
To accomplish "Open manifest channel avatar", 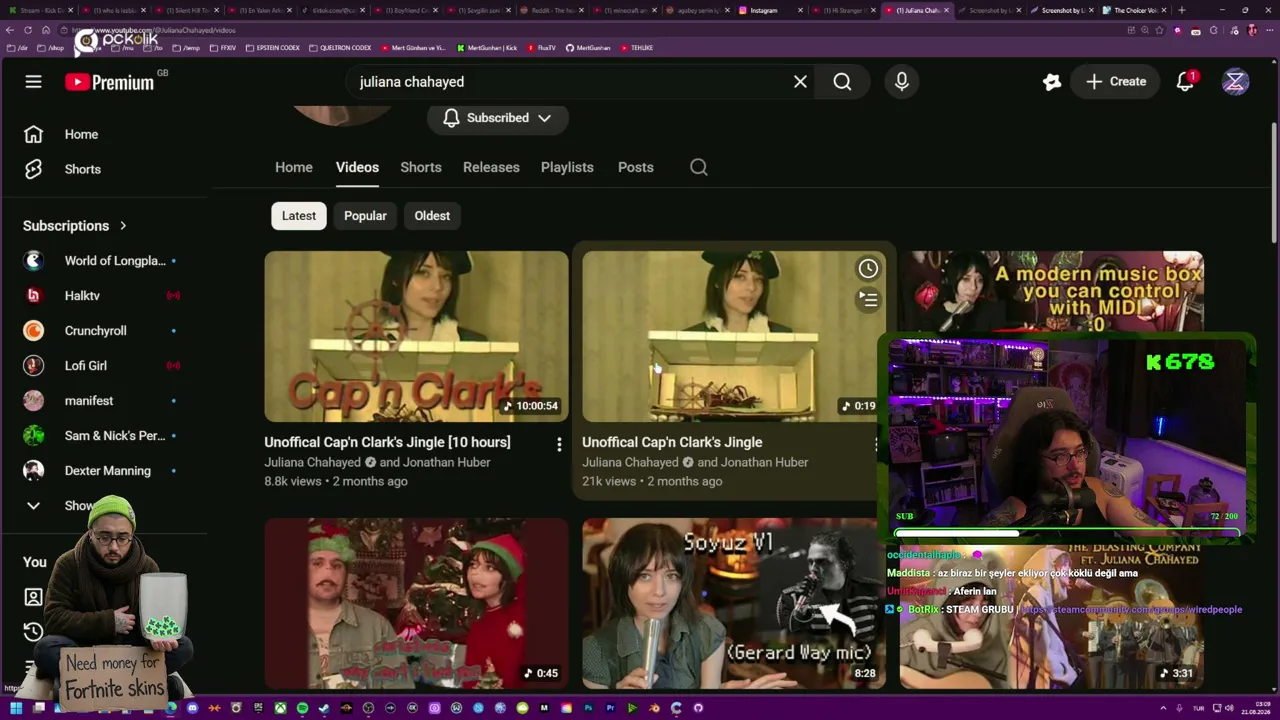I will coord(34,401).
